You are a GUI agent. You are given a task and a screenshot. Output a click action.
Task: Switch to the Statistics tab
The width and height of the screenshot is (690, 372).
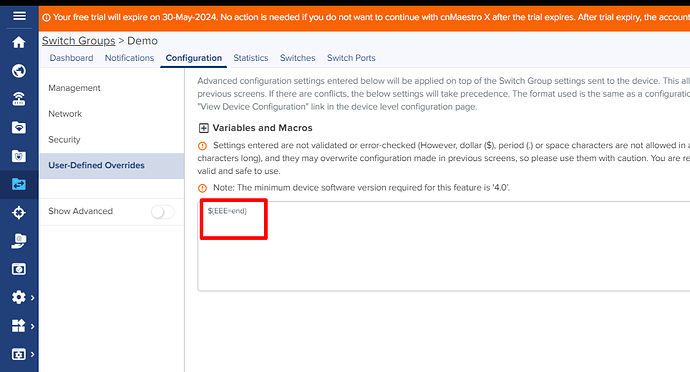click(x=251, y=58)
